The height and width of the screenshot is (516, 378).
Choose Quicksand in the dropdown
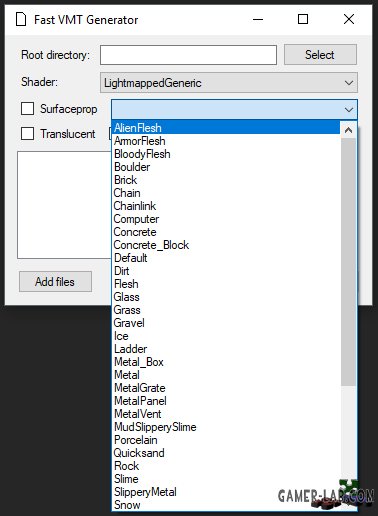coord(226,453)
